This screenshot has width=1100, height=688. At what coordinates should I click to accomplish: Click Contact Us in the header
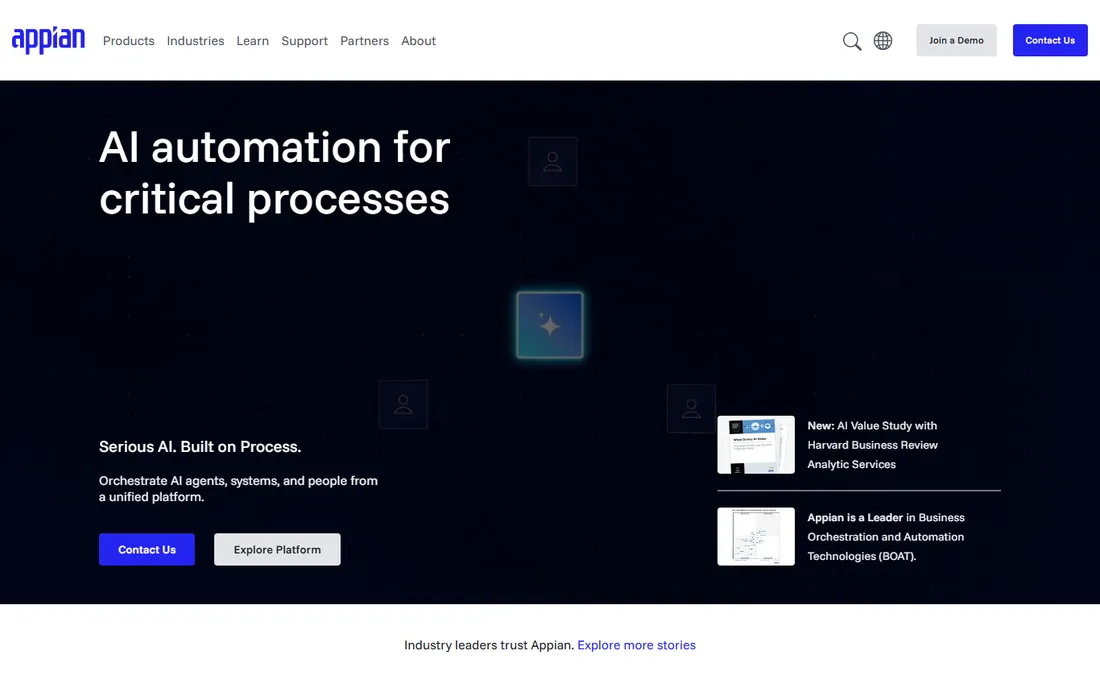coord(1049,40)
